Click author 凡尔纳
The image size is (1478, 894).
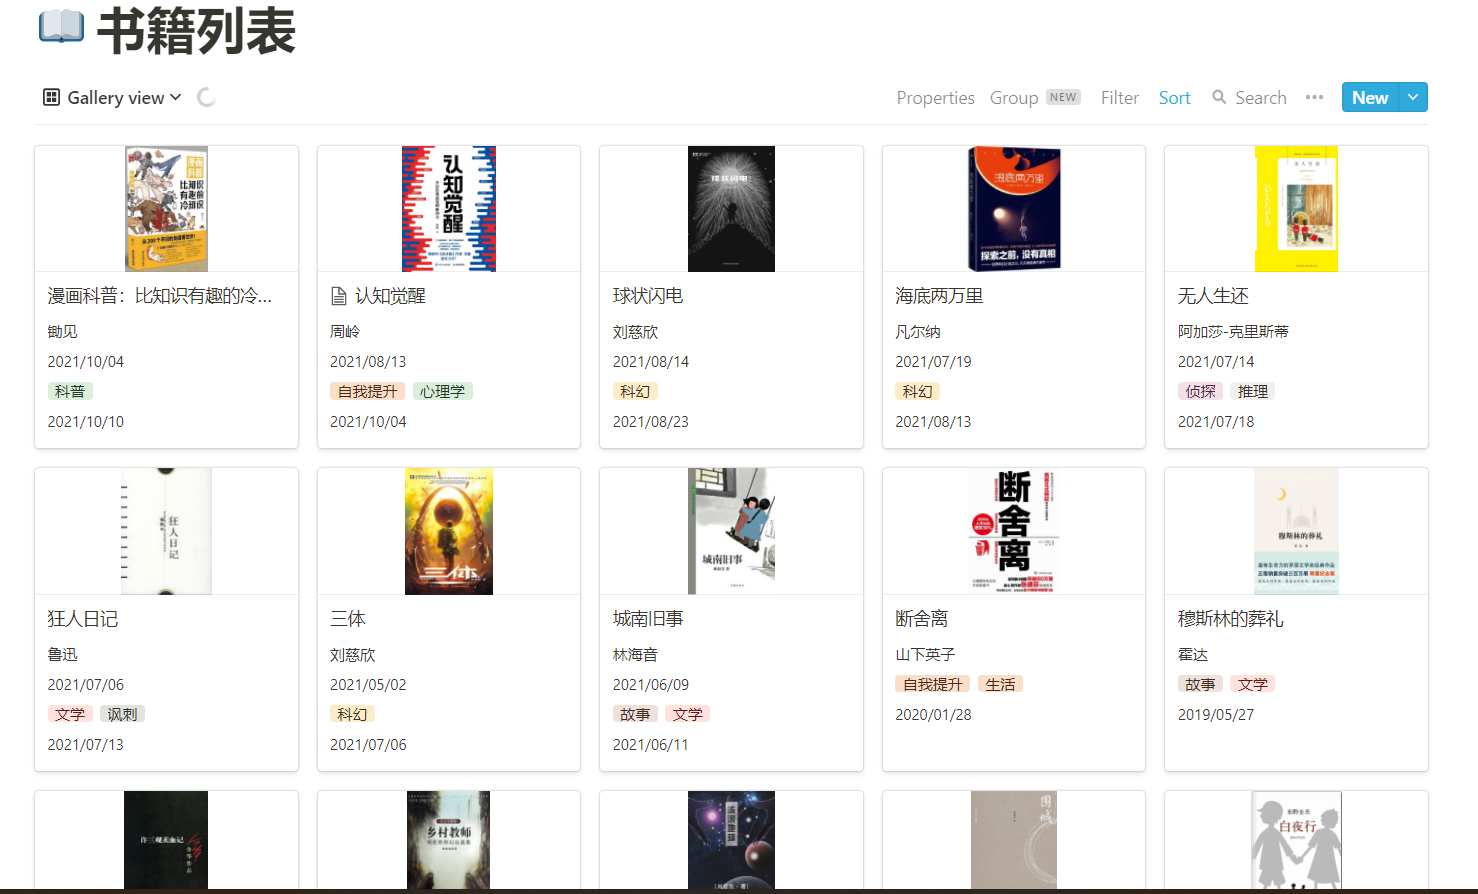tap(918, 331)
